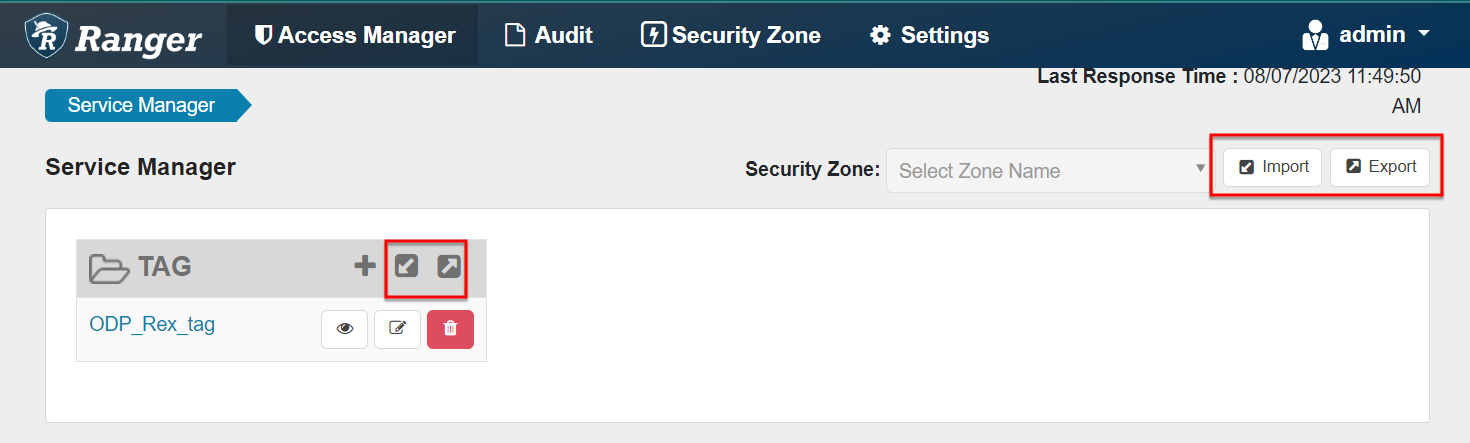Click the TAG import icon

406,266
